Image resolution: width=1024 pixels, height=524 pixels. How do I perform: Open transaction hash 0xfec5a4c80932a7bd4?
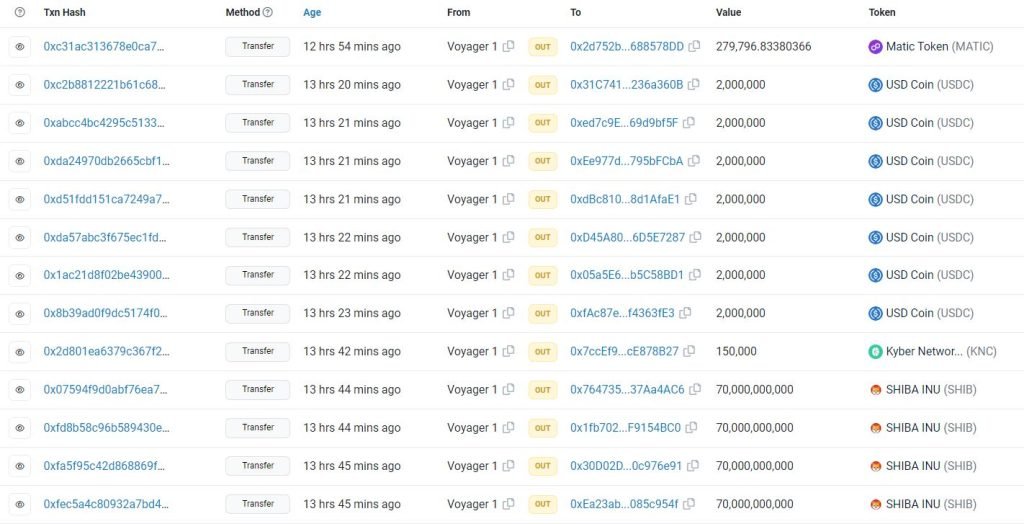coord(106,504)
